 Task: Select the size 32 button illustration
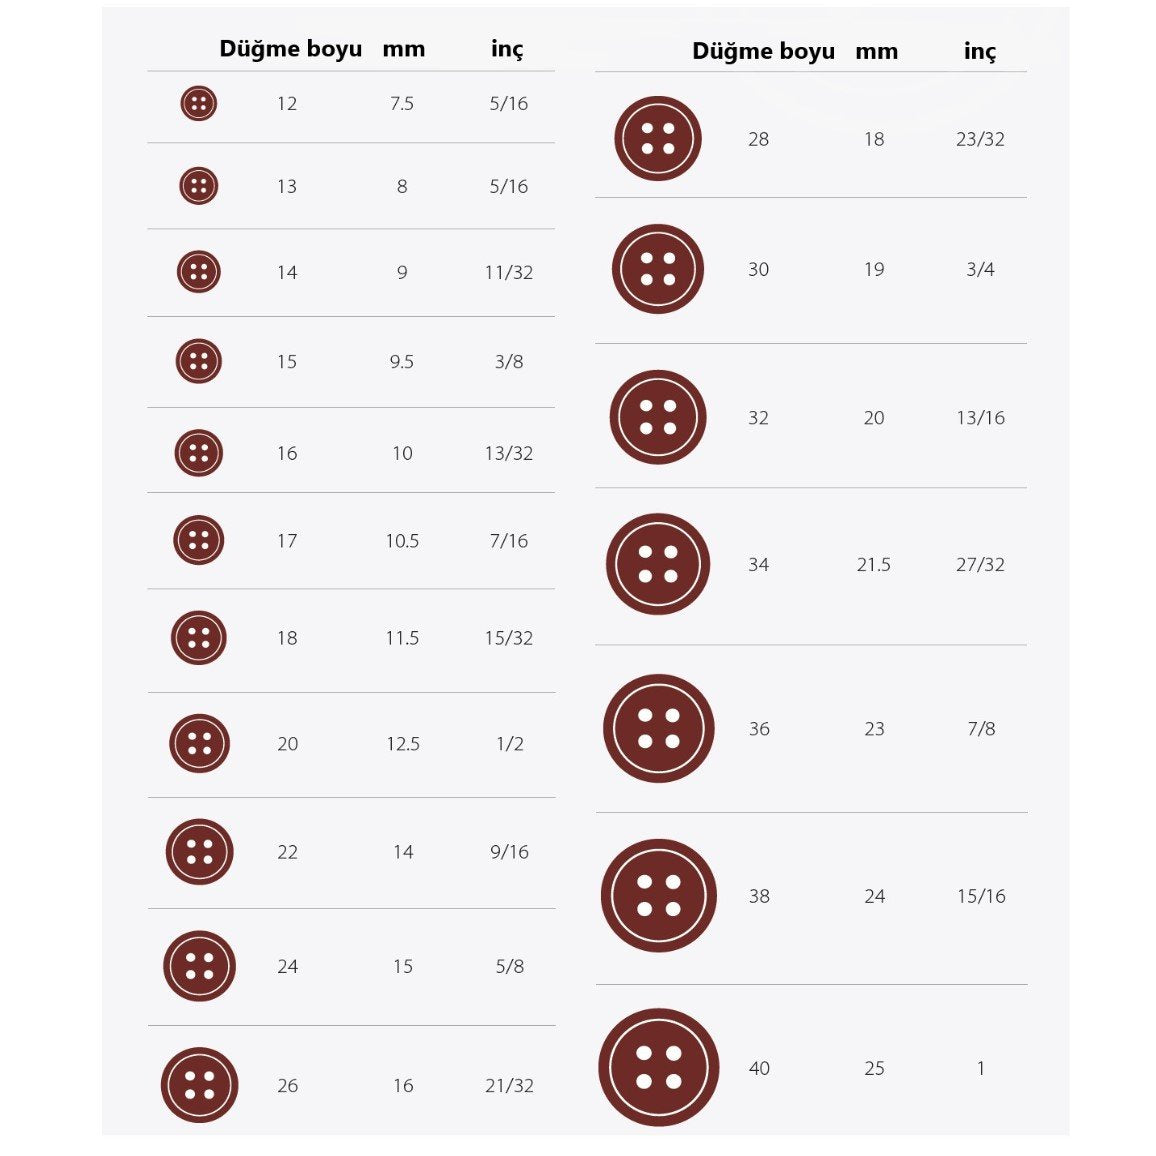[x=658, y=417]
